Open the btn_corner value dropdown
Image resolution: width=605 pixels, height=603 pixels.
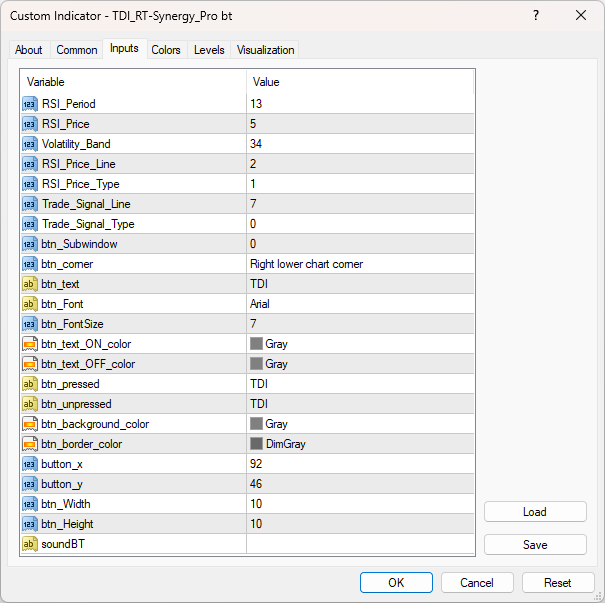360,264
